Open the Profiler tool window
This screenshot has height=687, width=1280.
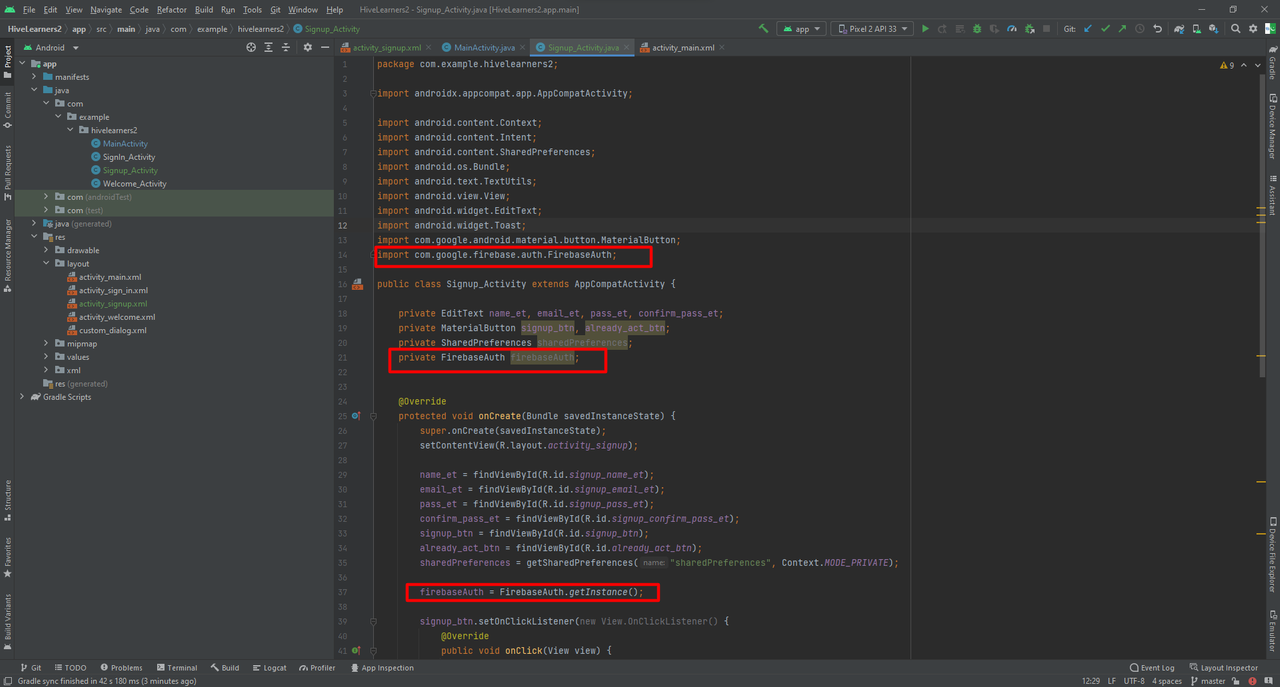(317, 668)
